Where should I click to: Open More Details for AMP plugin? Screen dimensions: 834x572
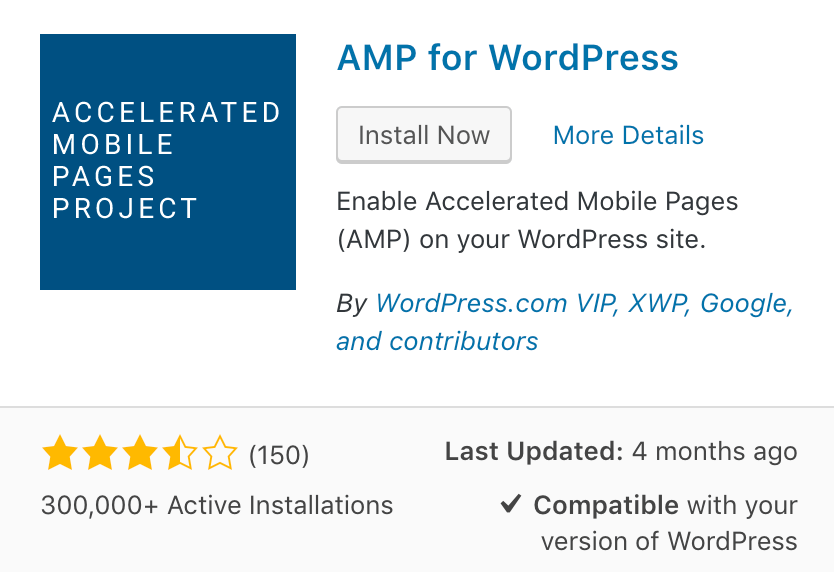pyautogui.click(x=628, y=135)
